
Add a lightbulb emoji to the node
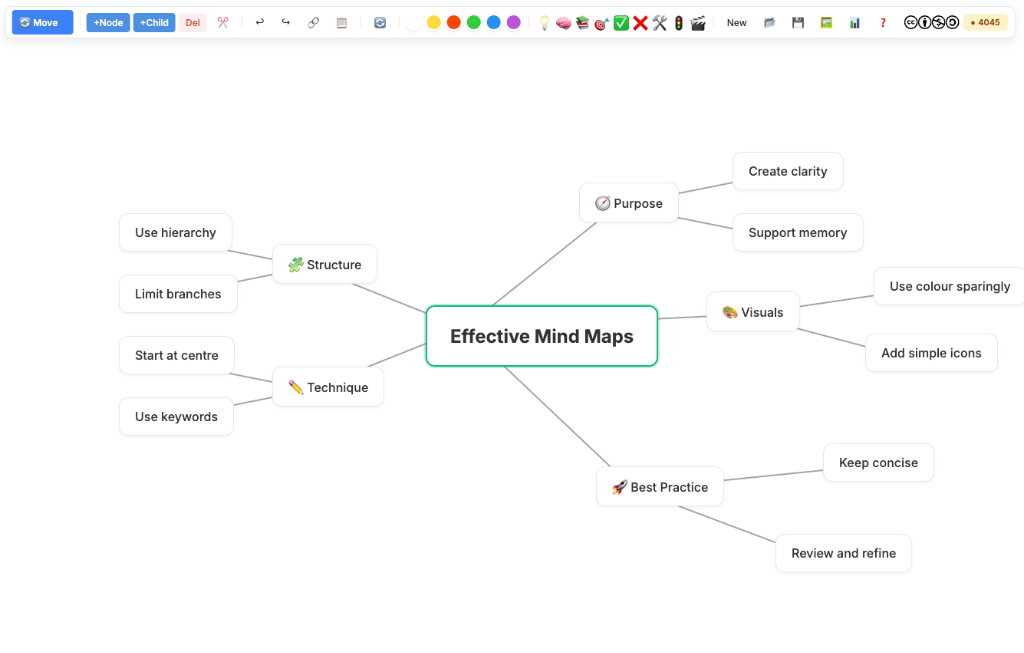543,21
